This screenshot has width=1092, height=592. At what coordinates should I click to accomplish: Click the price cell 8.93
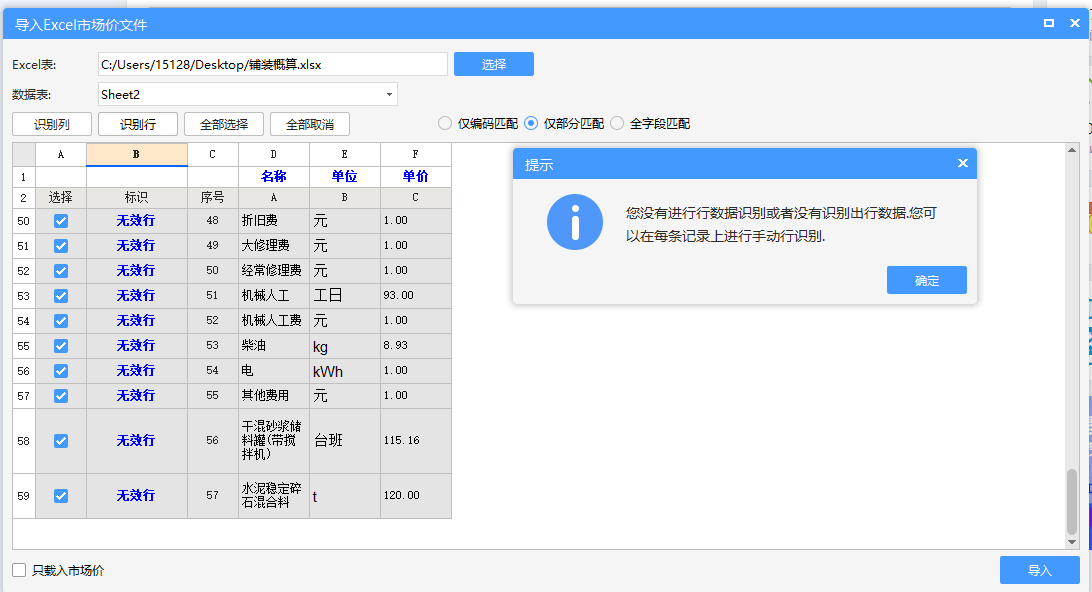[x=416, y=346]
